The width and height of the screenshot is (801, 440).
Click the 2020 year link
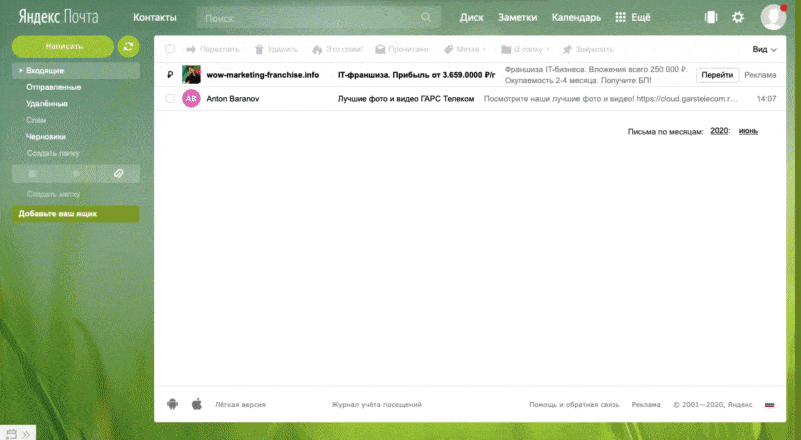click(x=719, y=131)
